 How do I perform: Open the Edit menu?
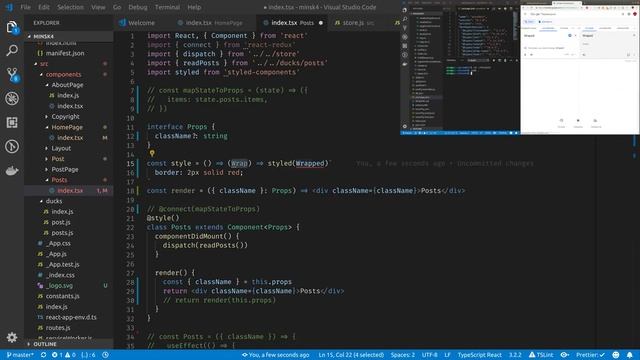click(44, 7)
